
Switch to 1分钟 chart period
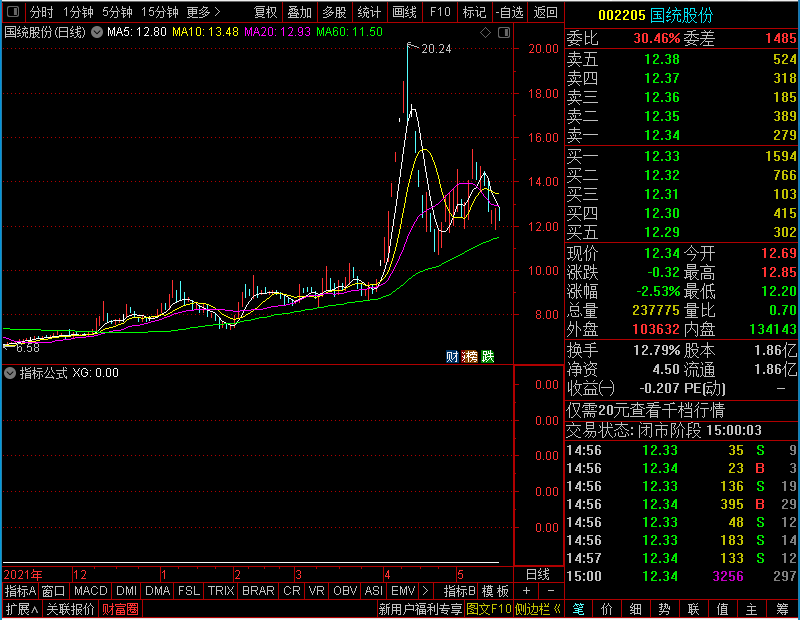(78, 12)
